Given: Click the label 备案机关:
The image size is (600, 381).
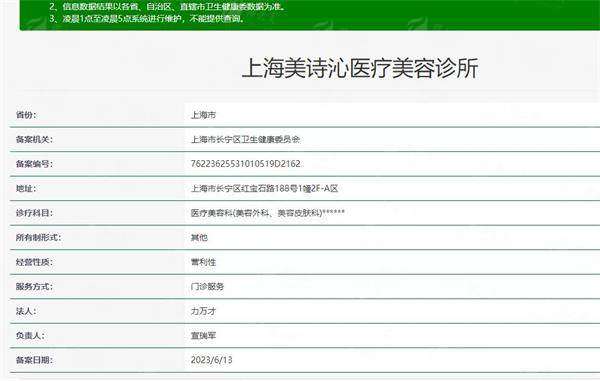Looking at the screenshot, I should pyautogui.click(x=34, y=140).
